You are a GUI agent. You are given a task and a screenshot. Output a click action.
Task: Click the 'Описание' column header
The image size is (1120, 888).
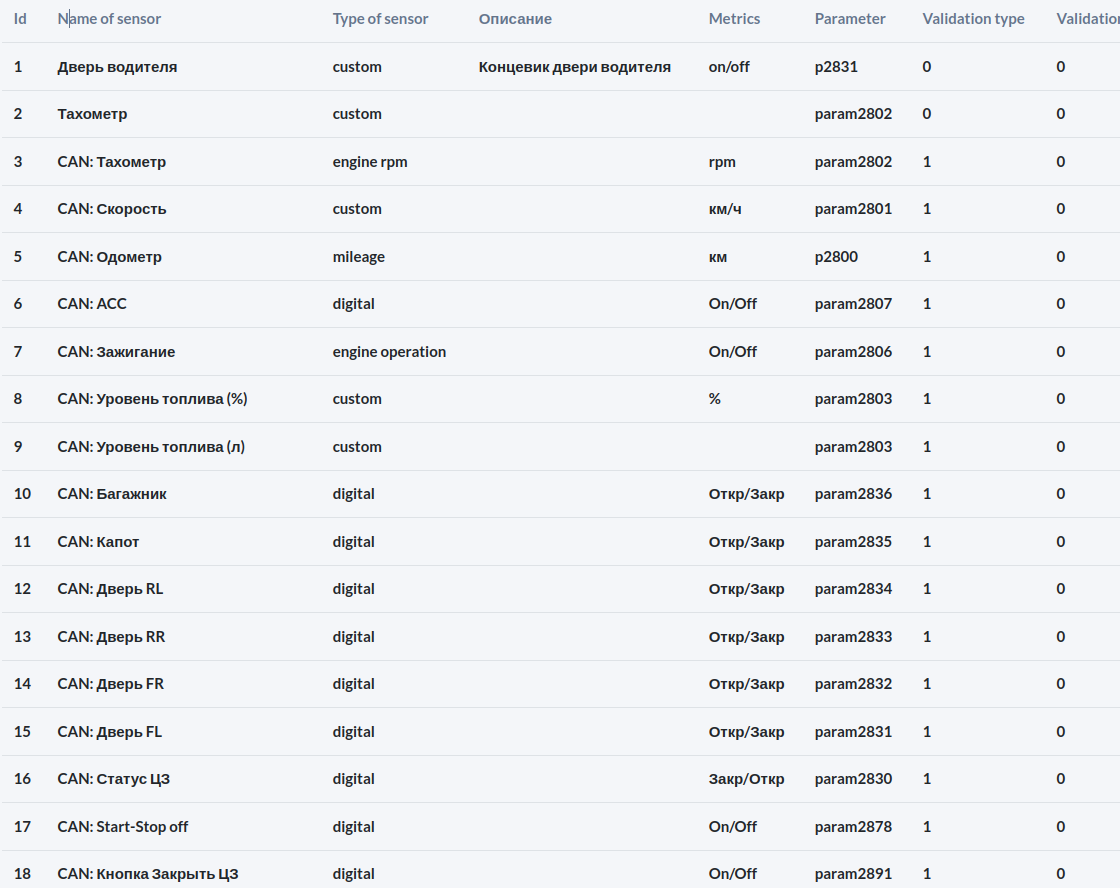point(515,19)
